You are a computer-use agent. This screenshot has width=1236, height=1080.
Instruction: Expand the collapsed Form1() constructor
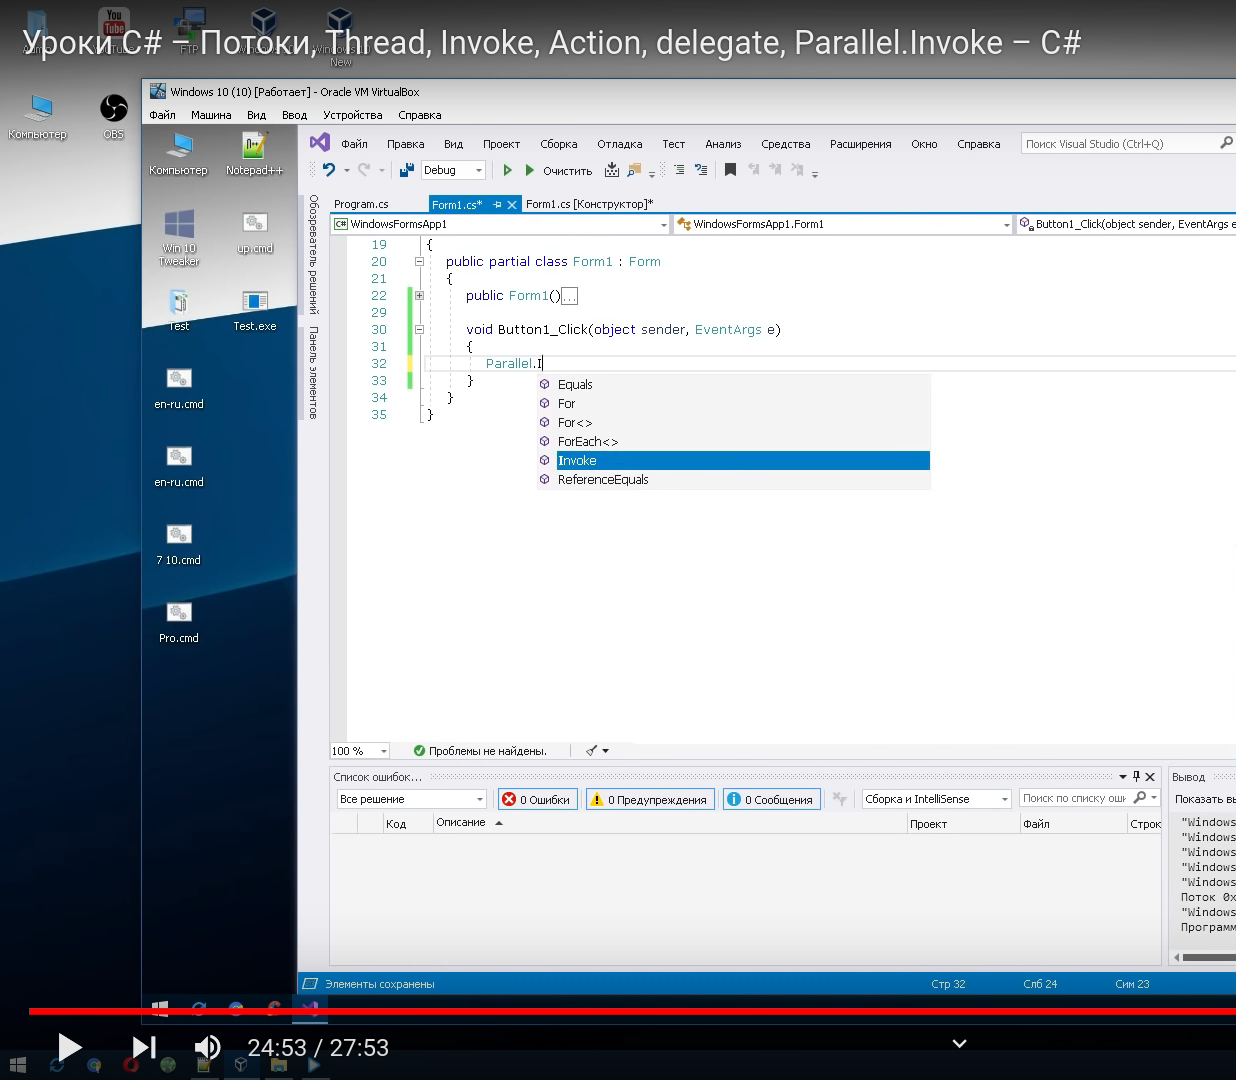pos(419,295)
